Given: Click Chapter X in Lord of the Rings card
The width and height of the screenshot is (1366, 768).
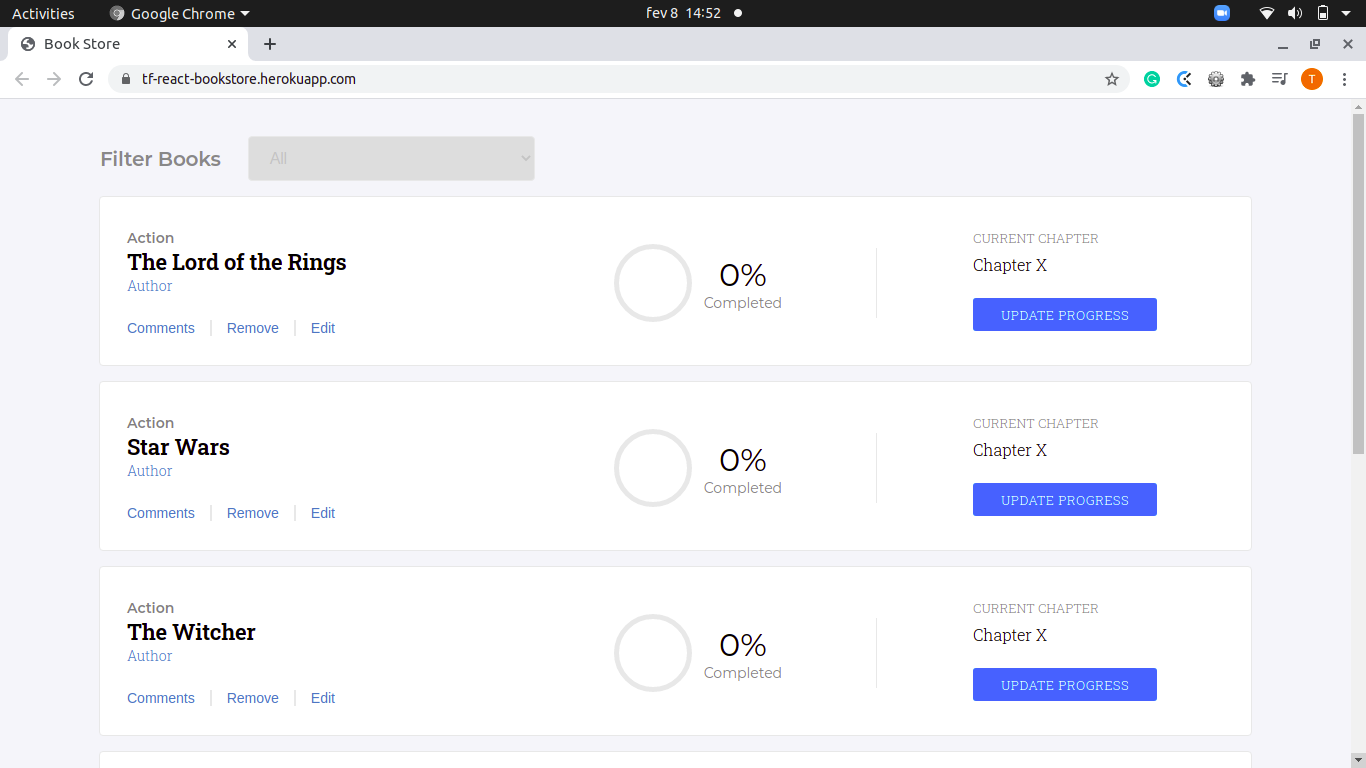Looking at the screenshot, I should click(1010, 265).
